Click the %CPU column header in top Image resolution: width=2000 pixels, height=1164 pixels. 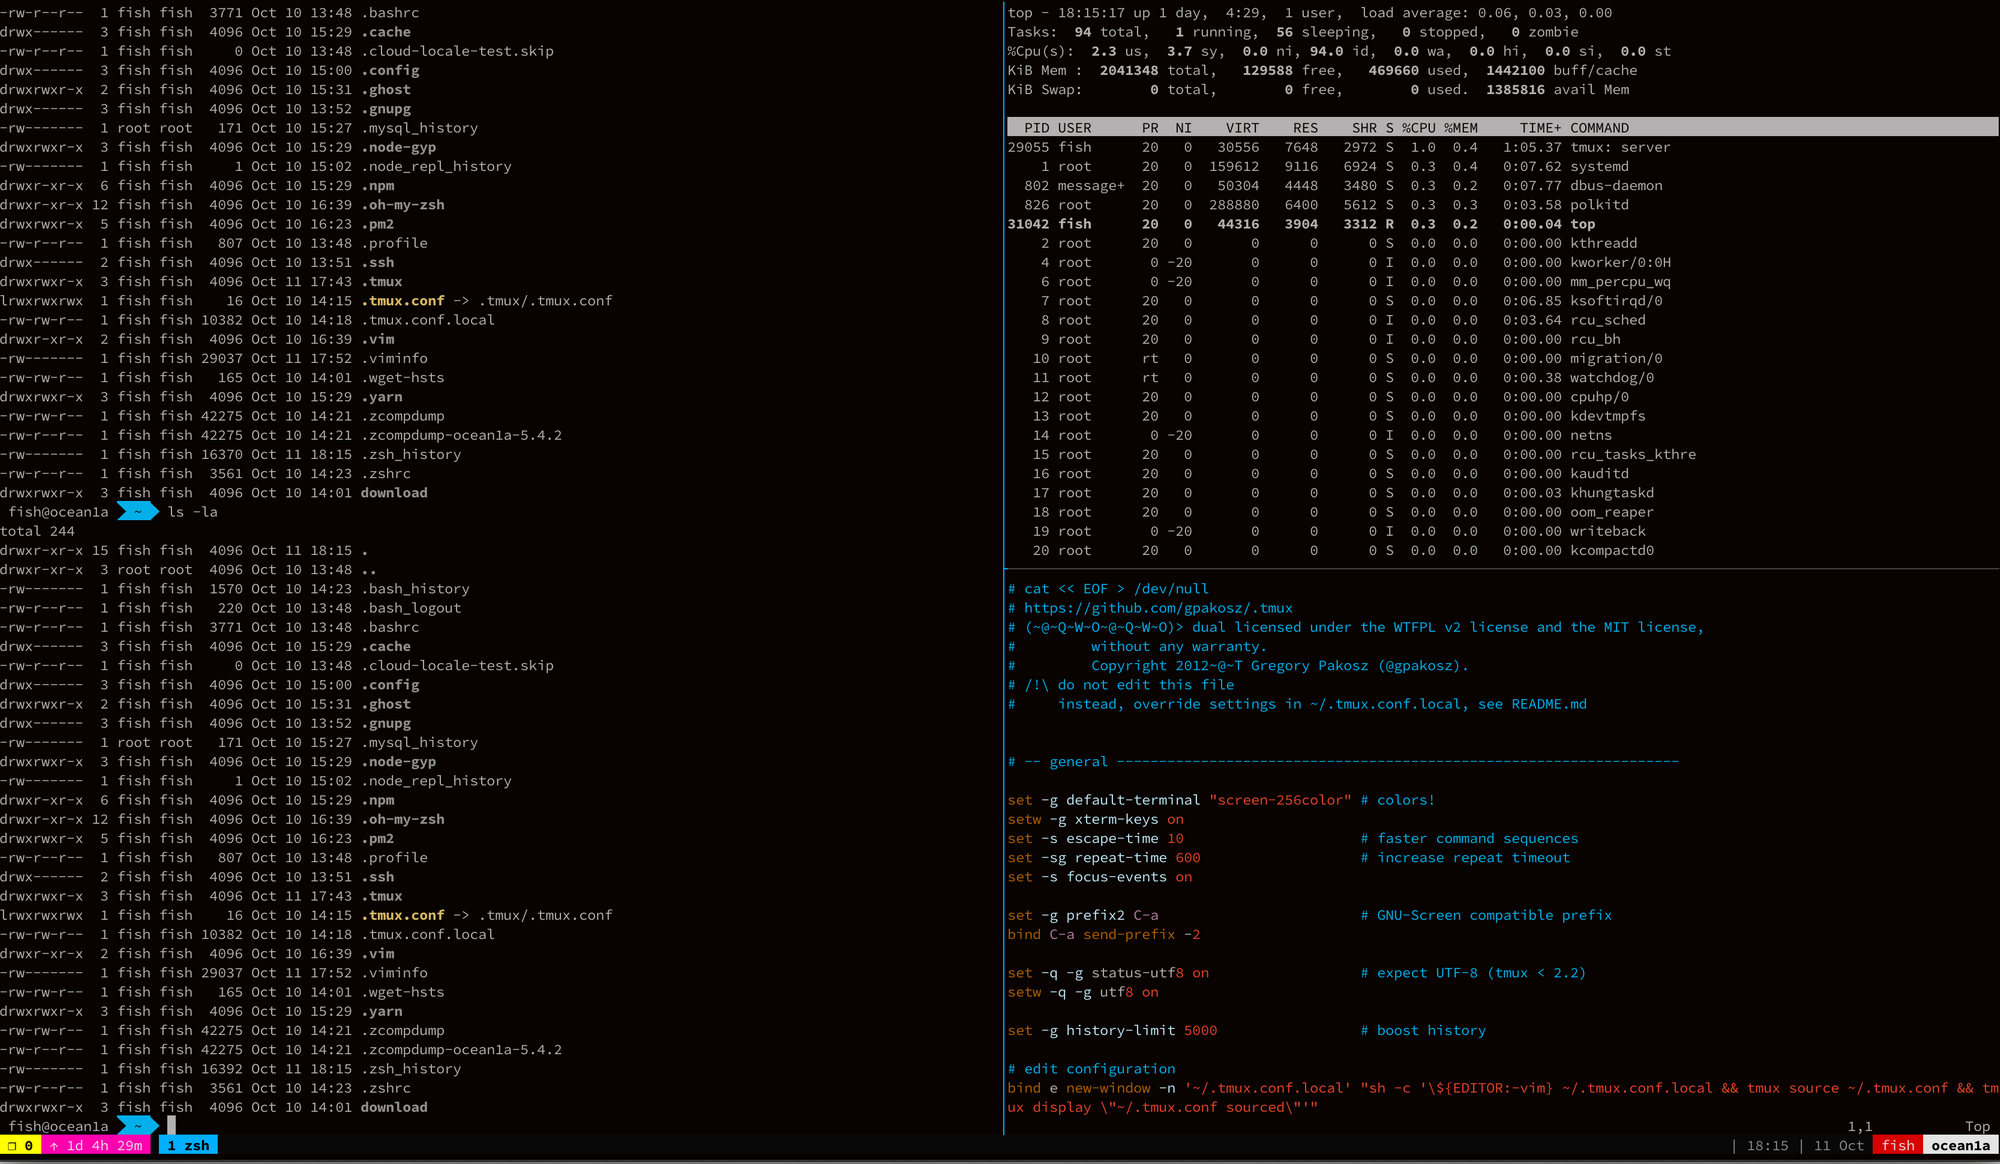(1418, 128)
